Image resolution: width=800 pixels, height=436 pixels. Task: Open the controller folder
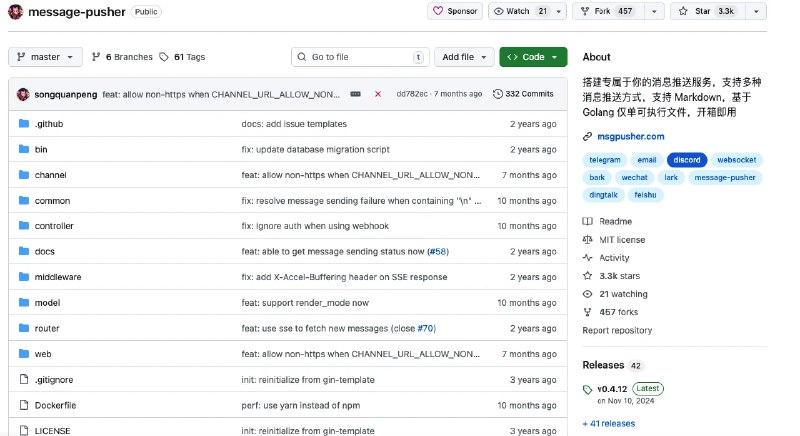(54, 226)
